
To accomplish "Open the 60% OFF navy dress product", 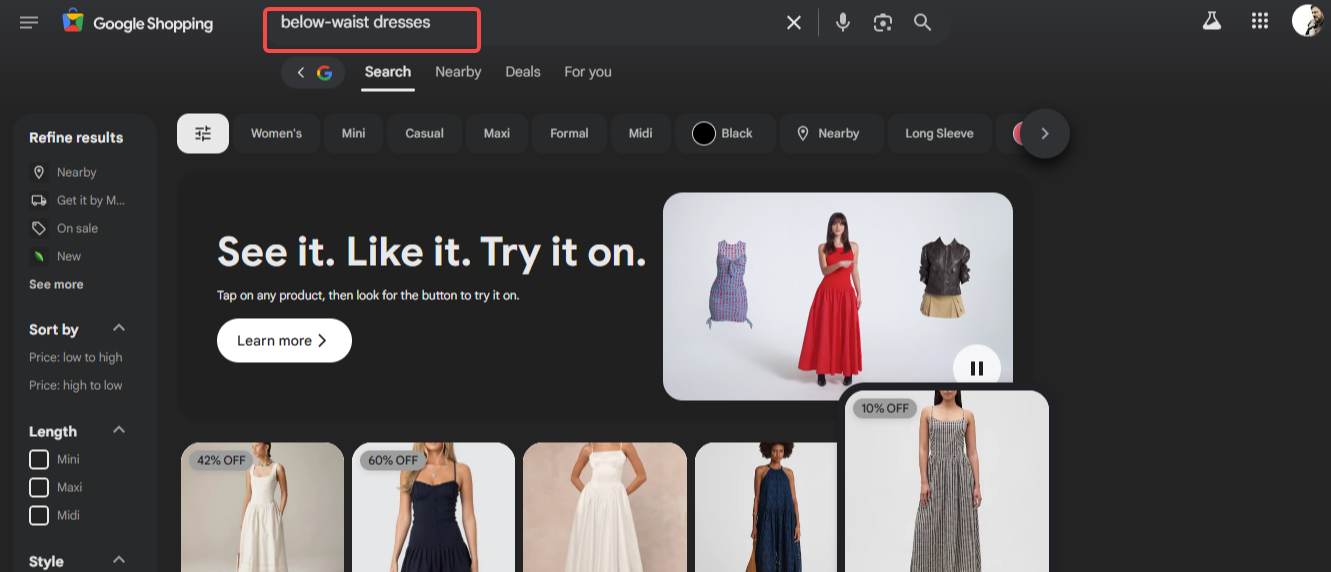I will [x=433, y=507].
